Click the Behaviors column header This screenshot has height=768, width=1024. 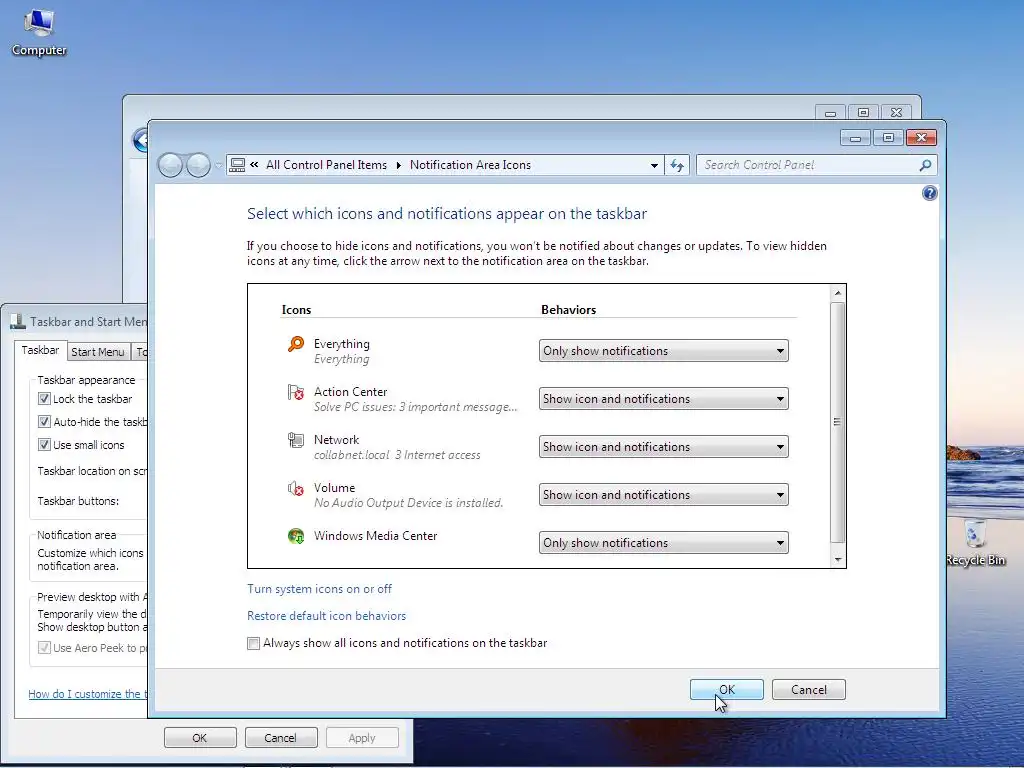point(569,310)
